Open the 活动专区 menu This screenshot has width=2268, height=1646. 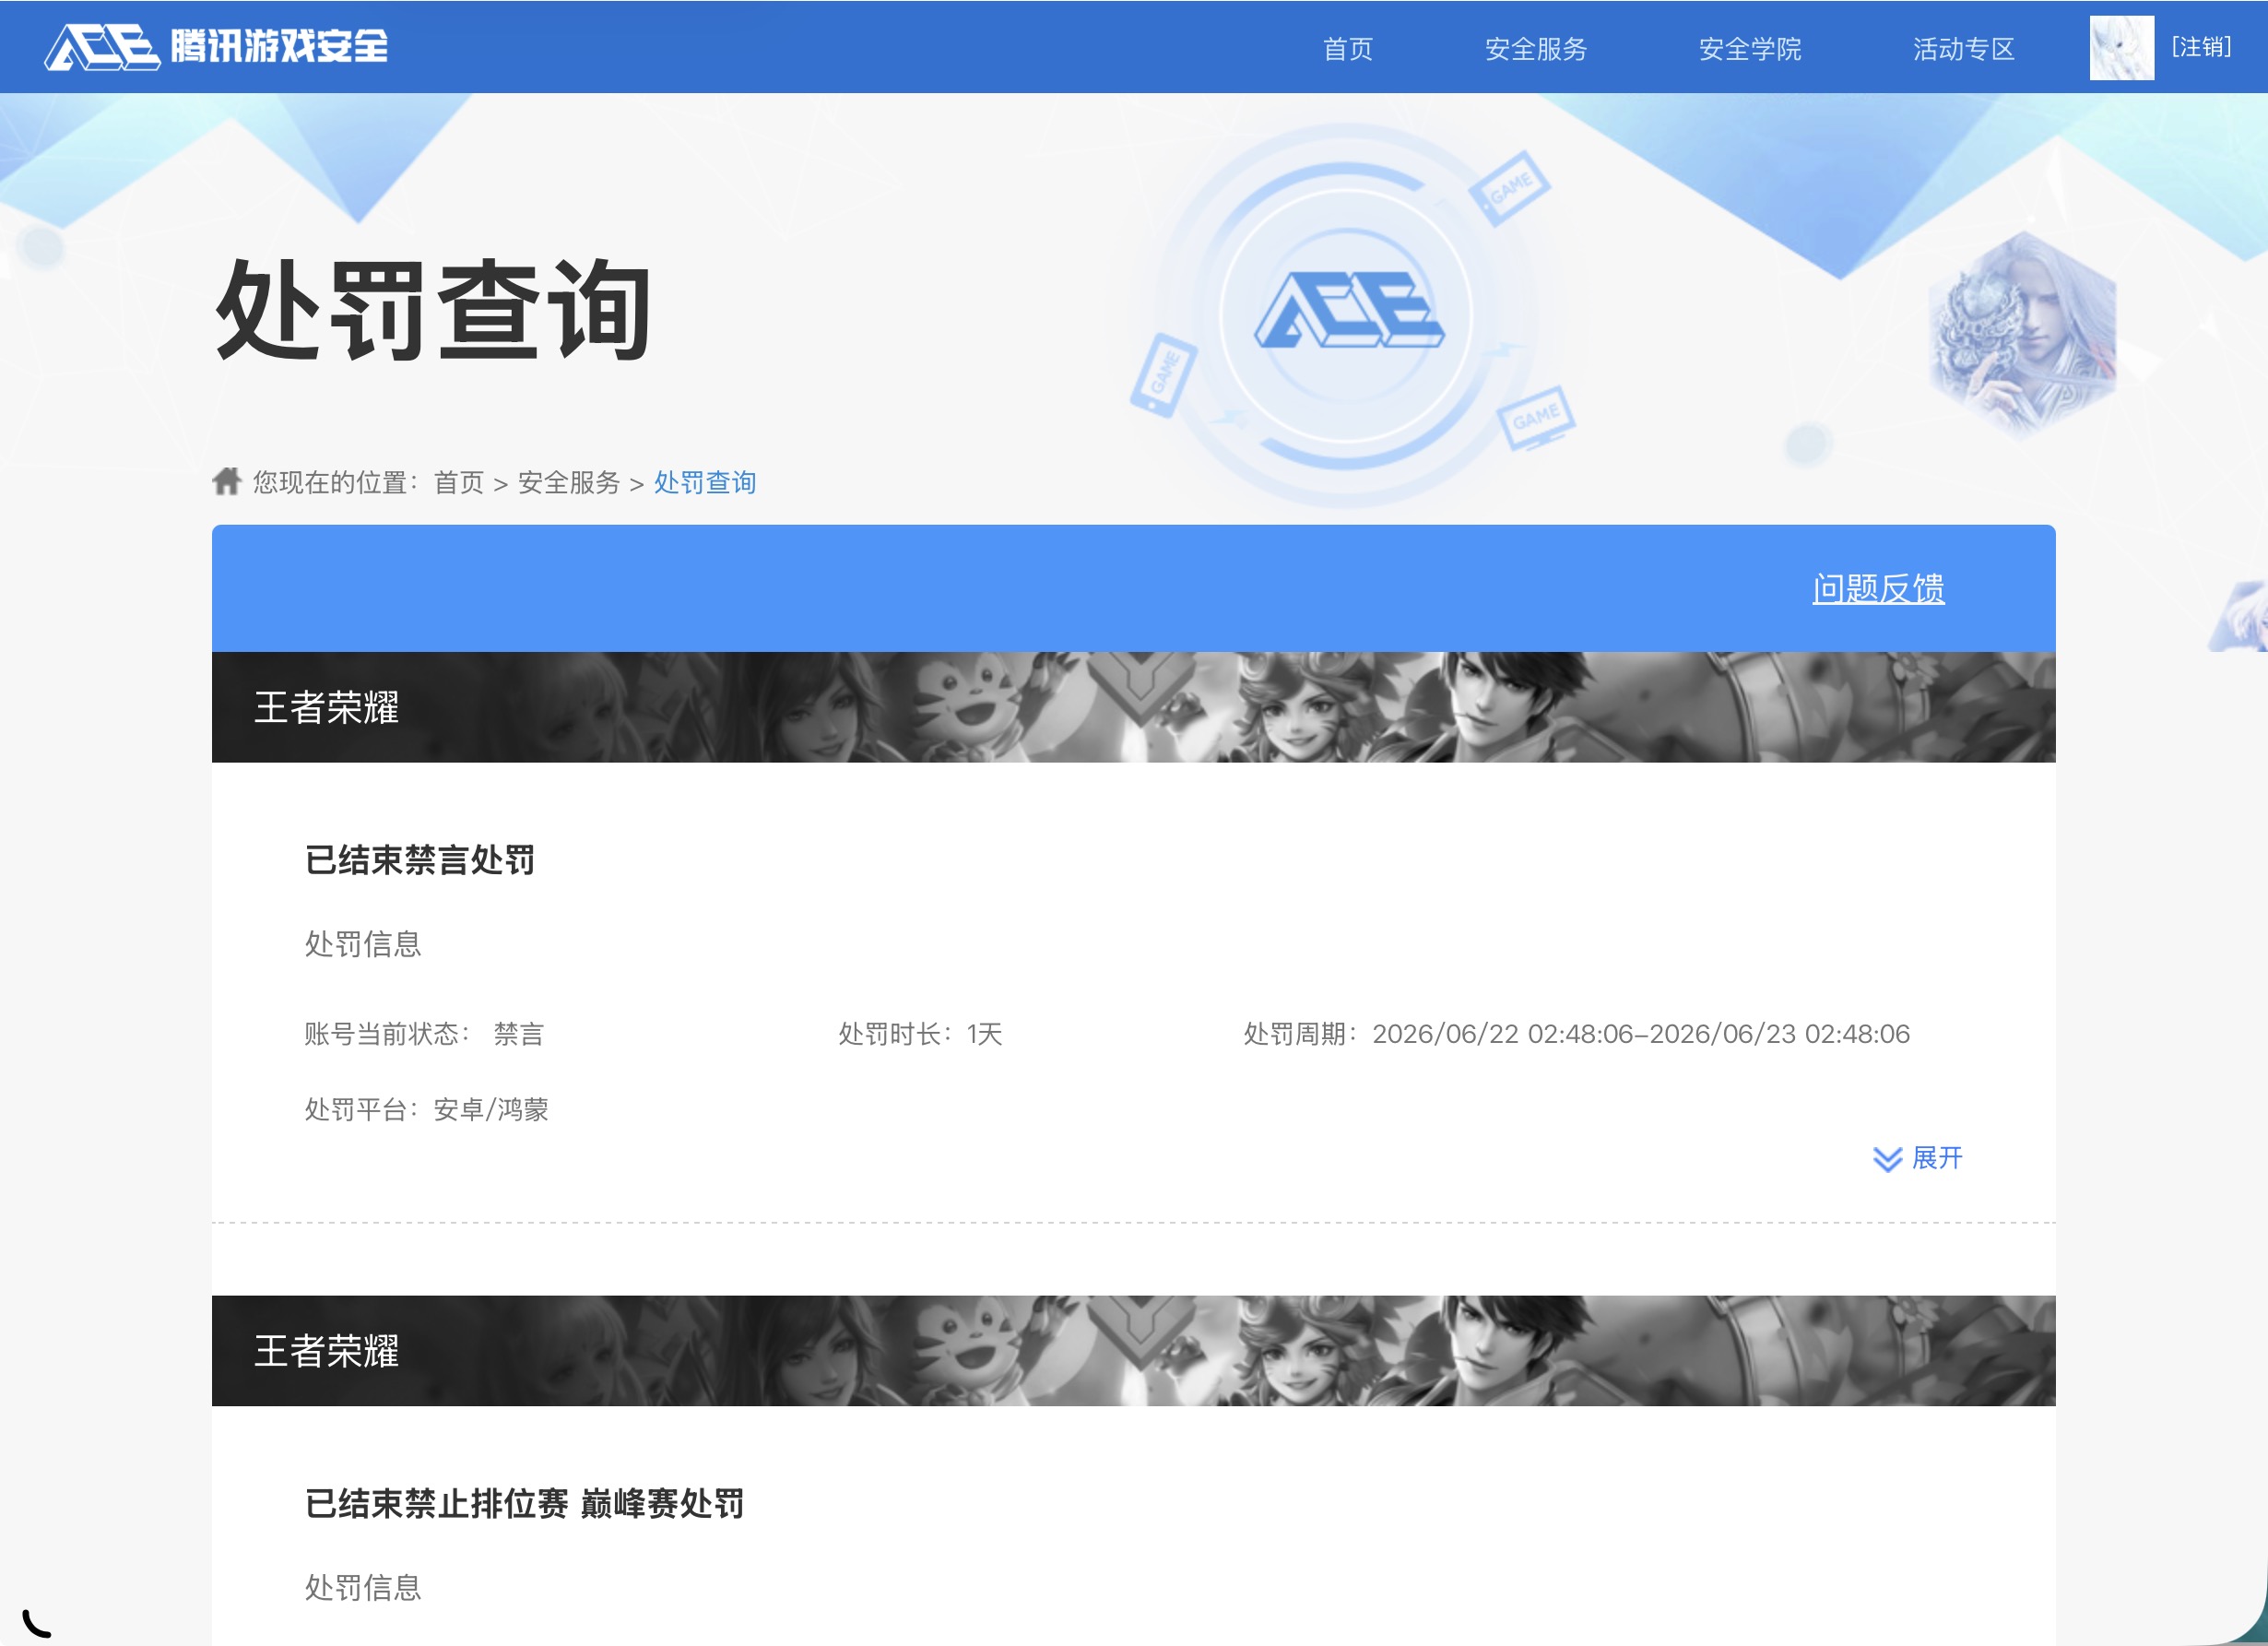[x=1964, y=48]
